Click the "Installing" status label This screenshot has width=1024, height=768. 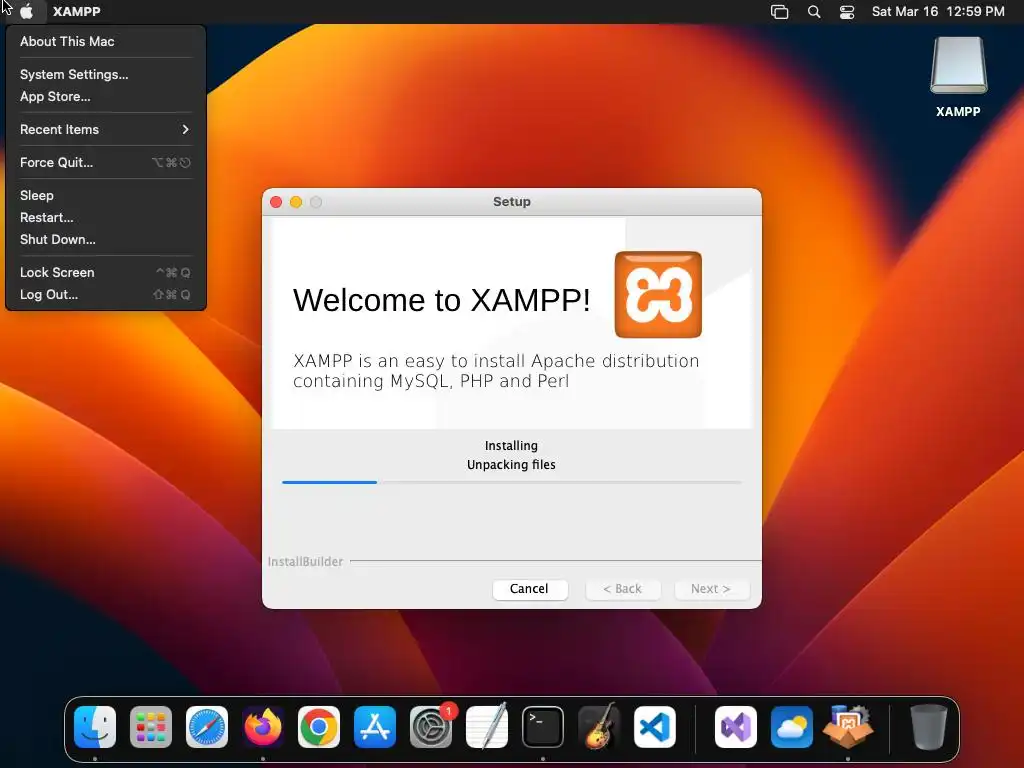(x=511, y=445)
